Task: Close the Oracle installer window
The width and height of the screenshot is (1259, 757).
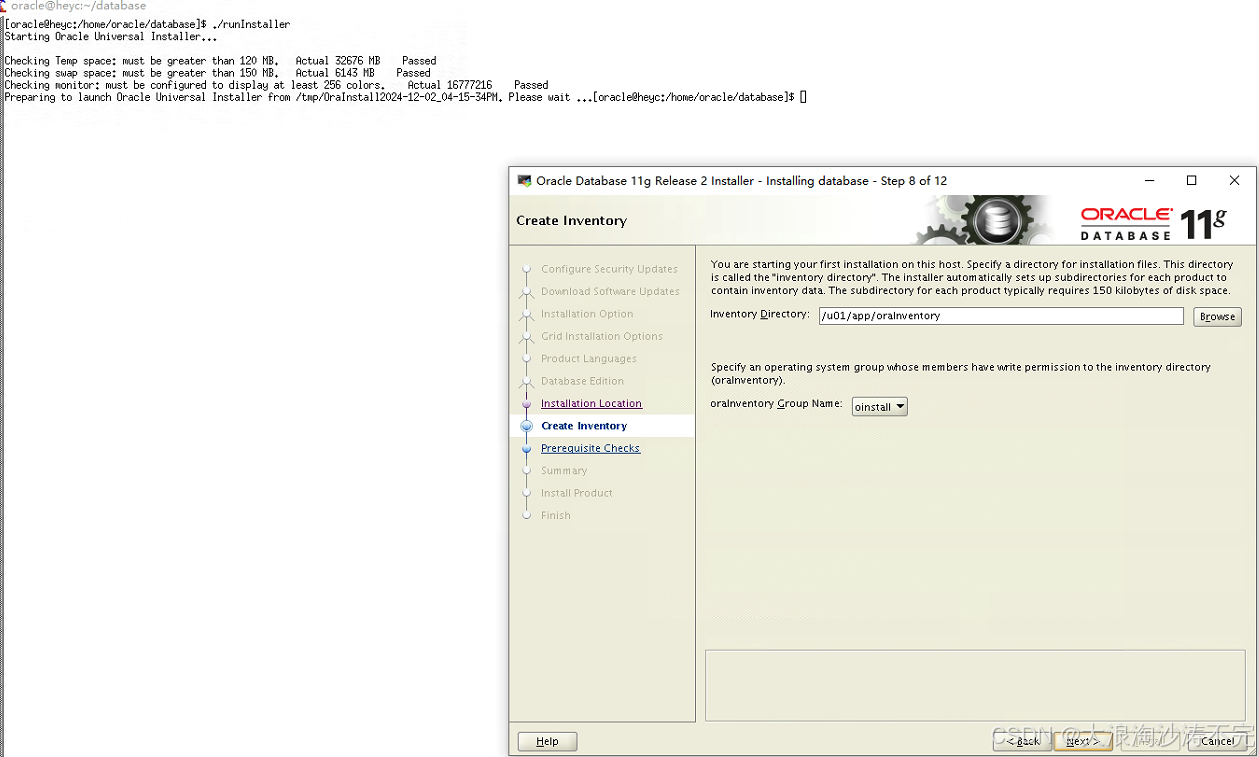Action: [x=1234, y=181]
